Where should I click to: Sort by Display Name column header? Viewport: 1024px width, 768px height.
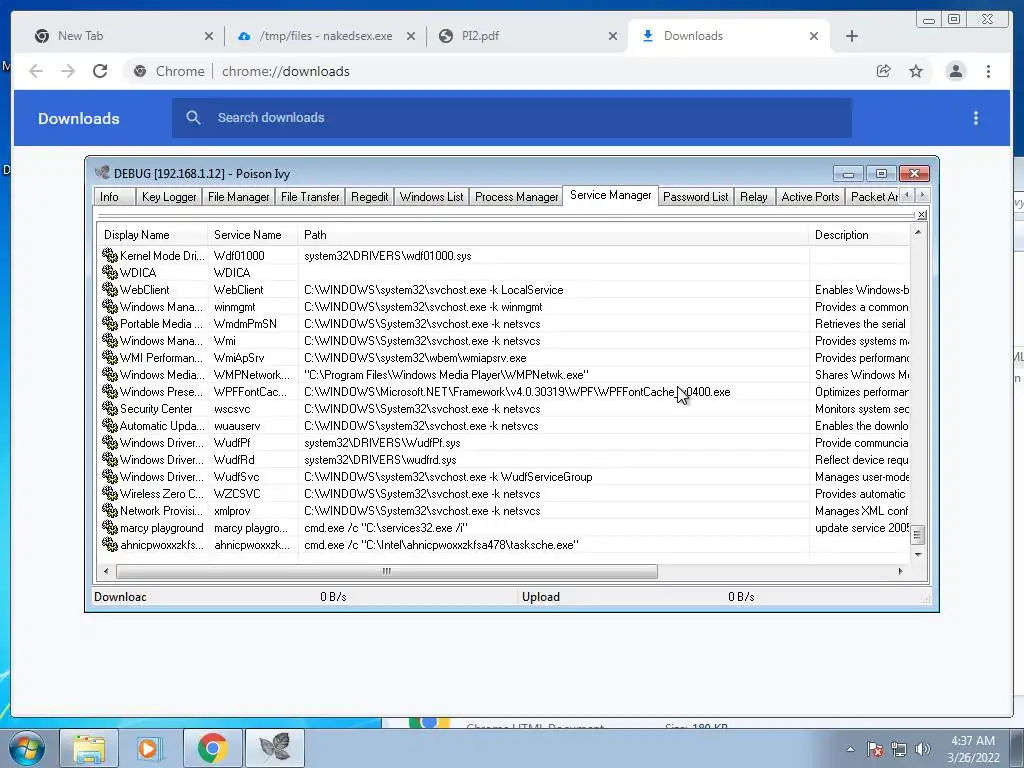click(x=152, y=234)
